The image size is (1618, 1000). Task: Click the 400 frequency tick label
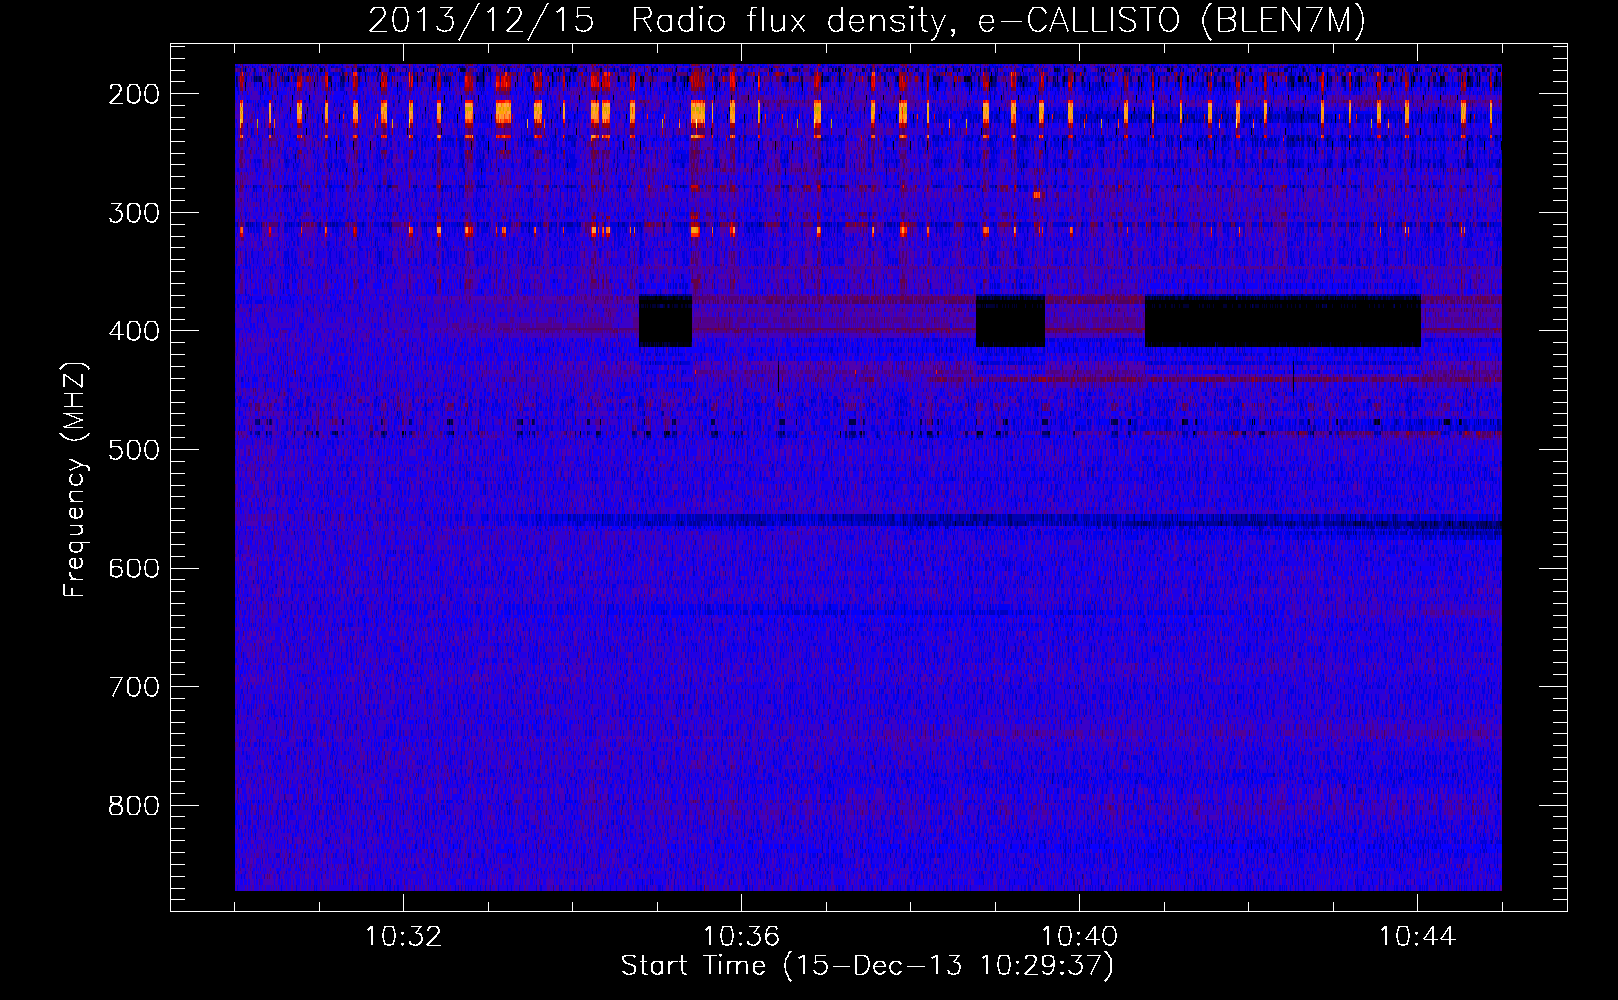click(133, 331)
